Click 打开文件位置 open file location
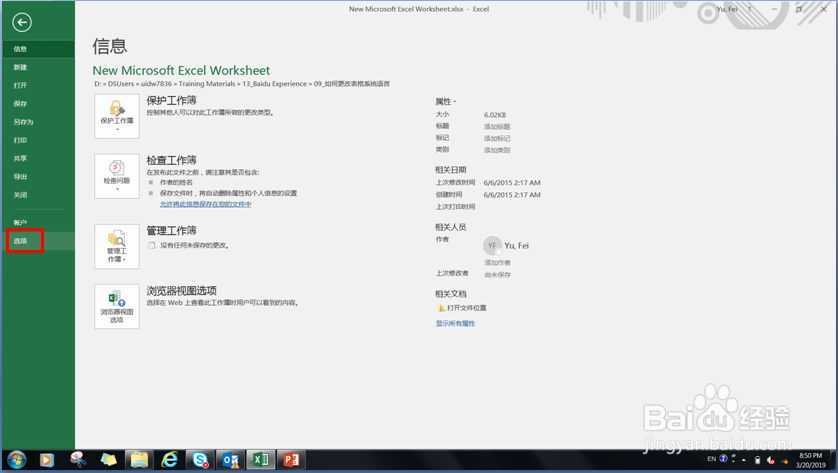The image size is (838, 473). [467, 308]
